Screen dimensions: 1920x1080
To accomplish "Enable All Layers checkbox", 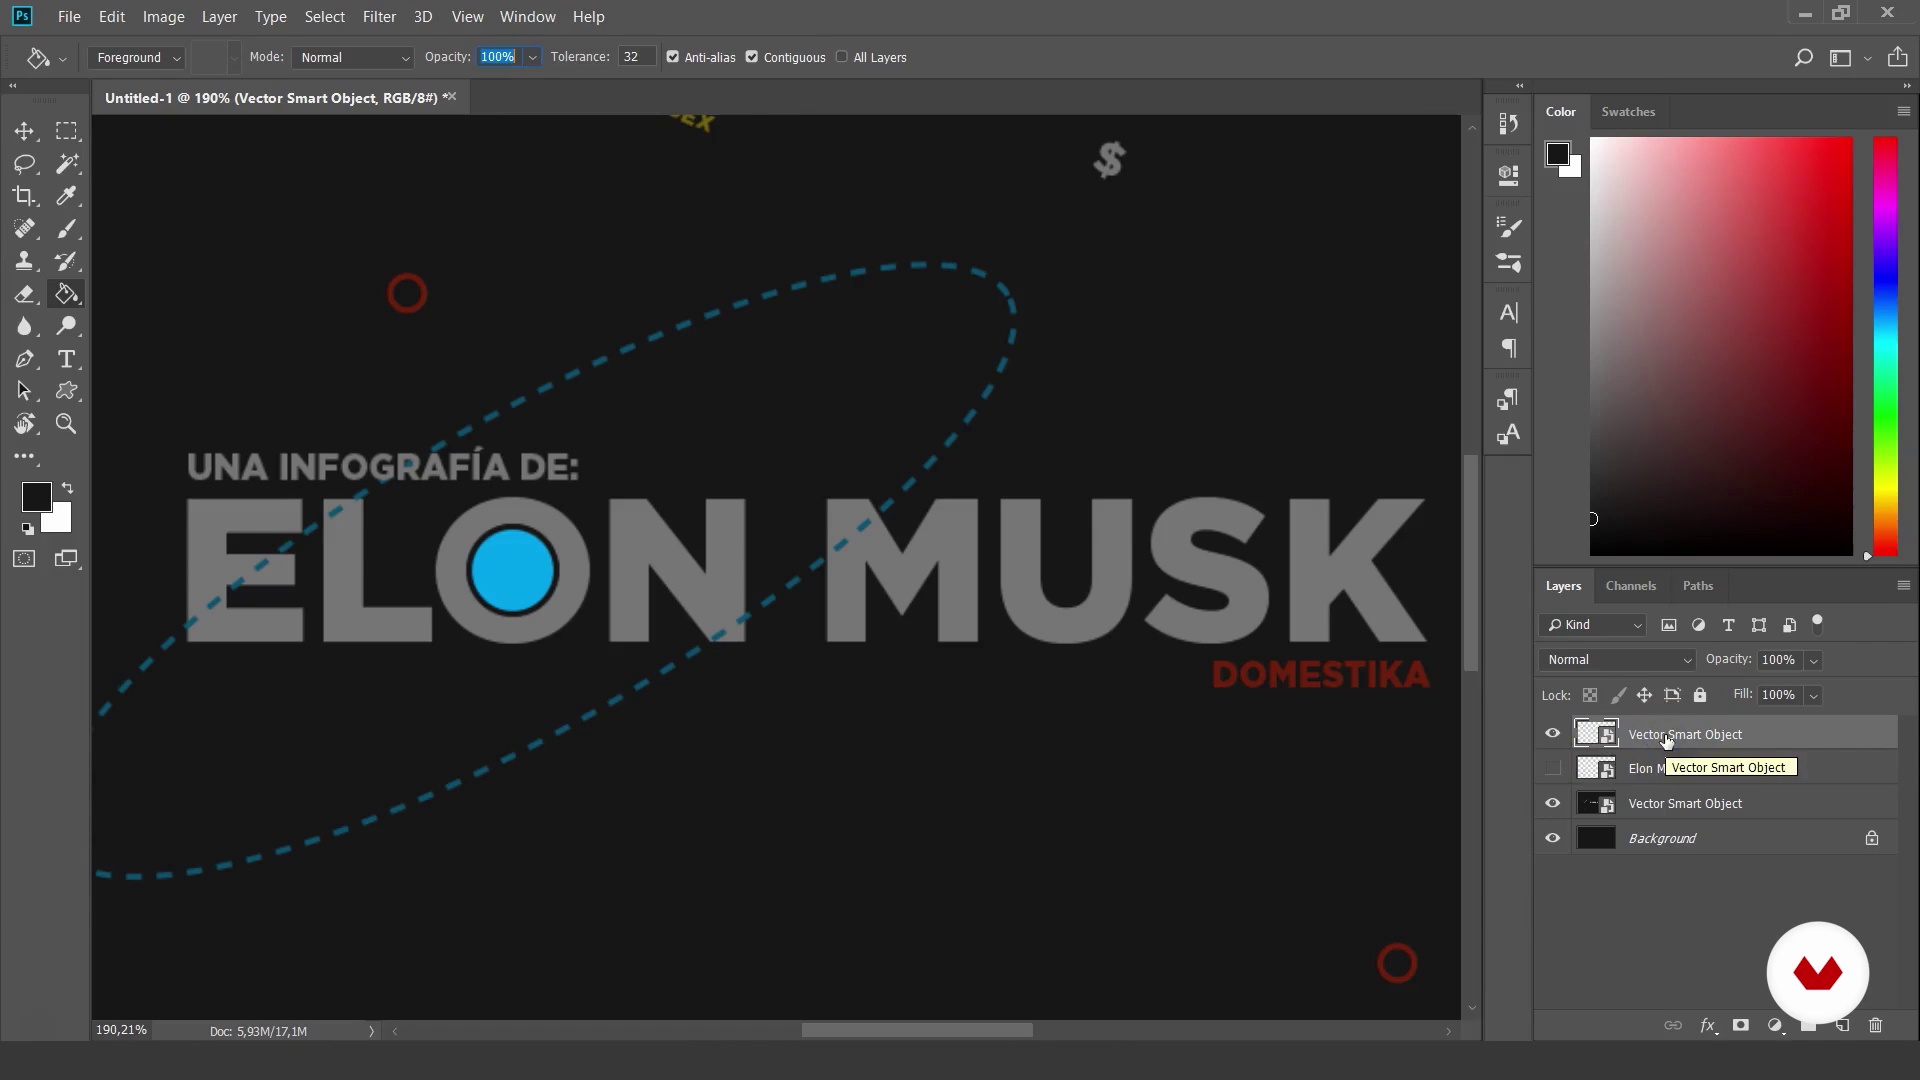I will [842, 57].
